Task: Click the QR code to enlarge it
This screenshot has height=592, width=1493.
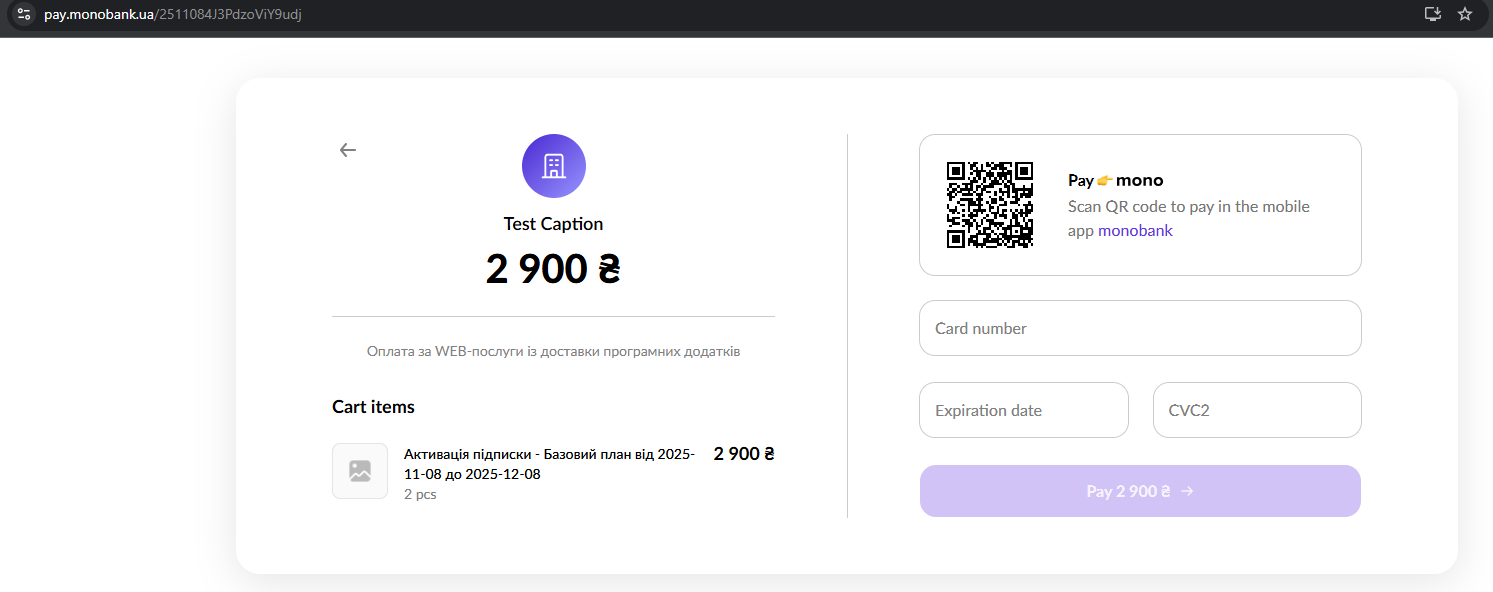Action: pos(989,205)
